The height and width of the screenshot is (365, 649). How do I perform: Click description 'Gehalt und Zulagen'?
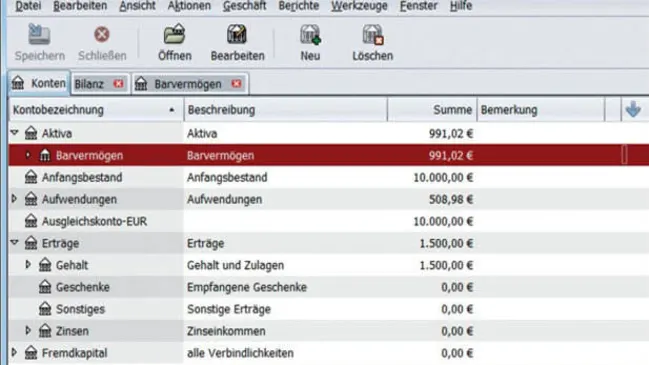[x=235, y=265]
